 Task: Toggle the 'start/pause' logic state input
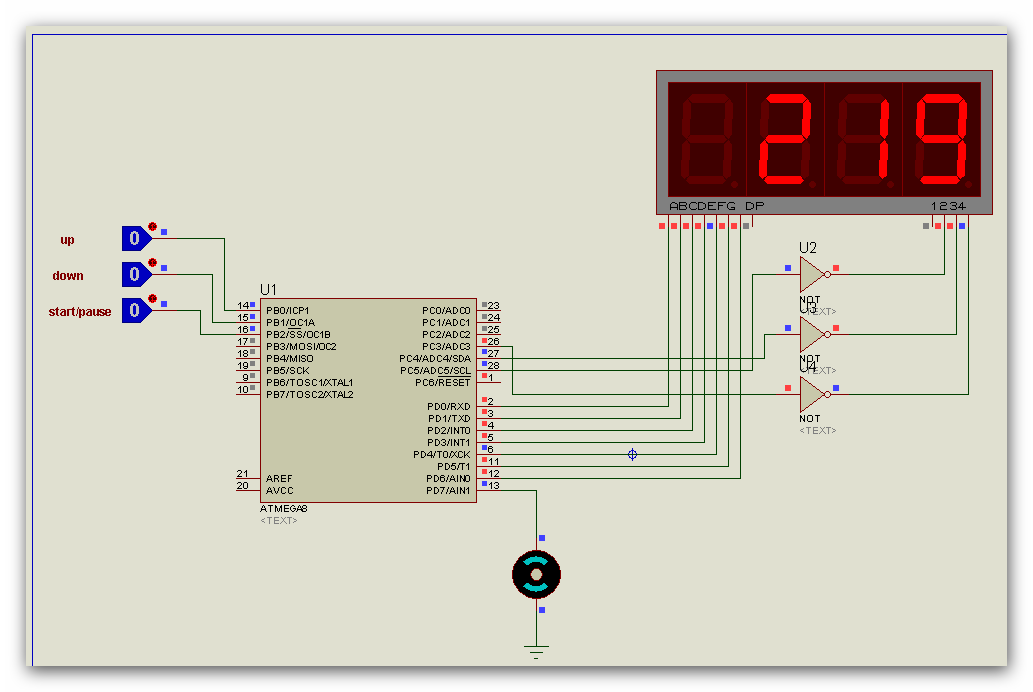tap(135, 311)
